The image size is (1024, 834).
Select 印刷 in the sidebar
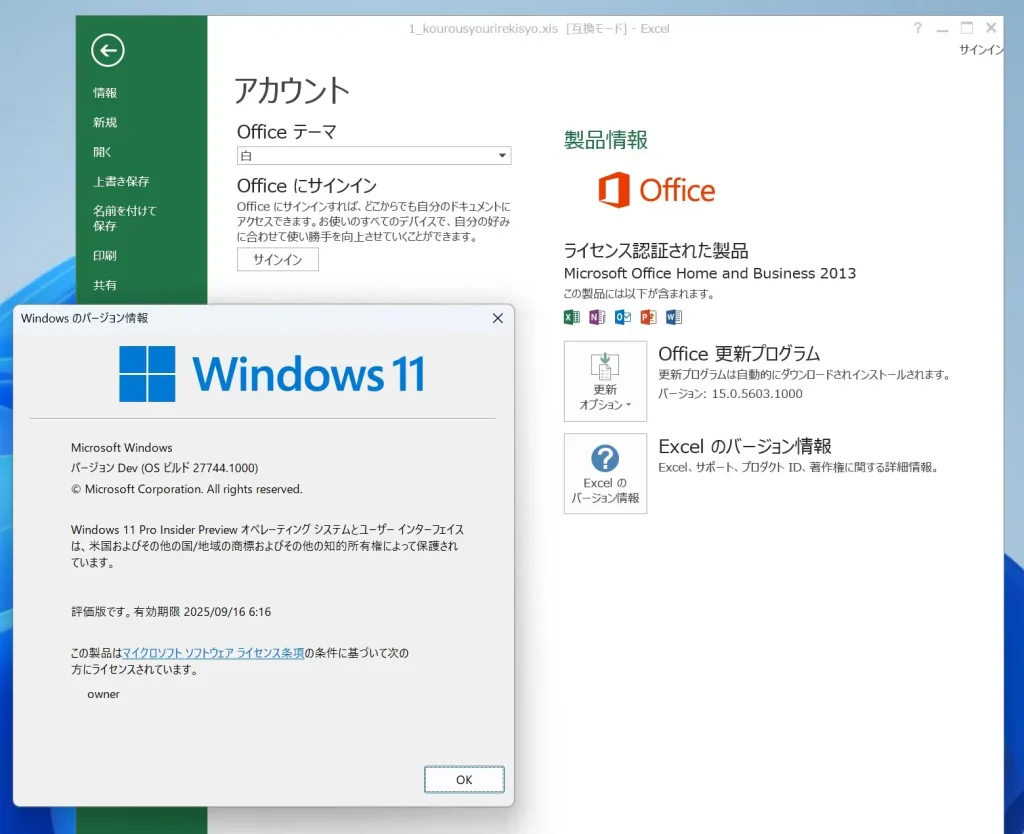click(x=104, y=255)
